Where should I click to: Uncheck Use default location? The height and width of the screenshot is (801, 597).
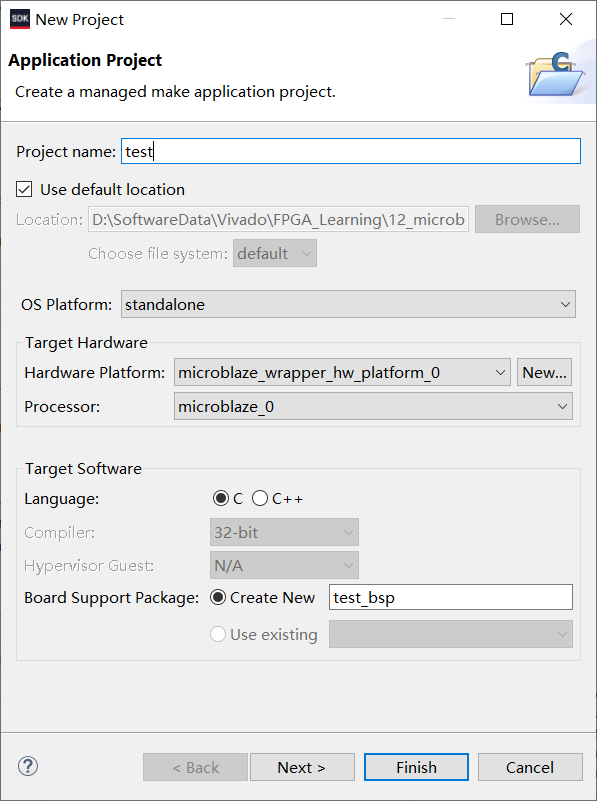[x=24, y=190]
